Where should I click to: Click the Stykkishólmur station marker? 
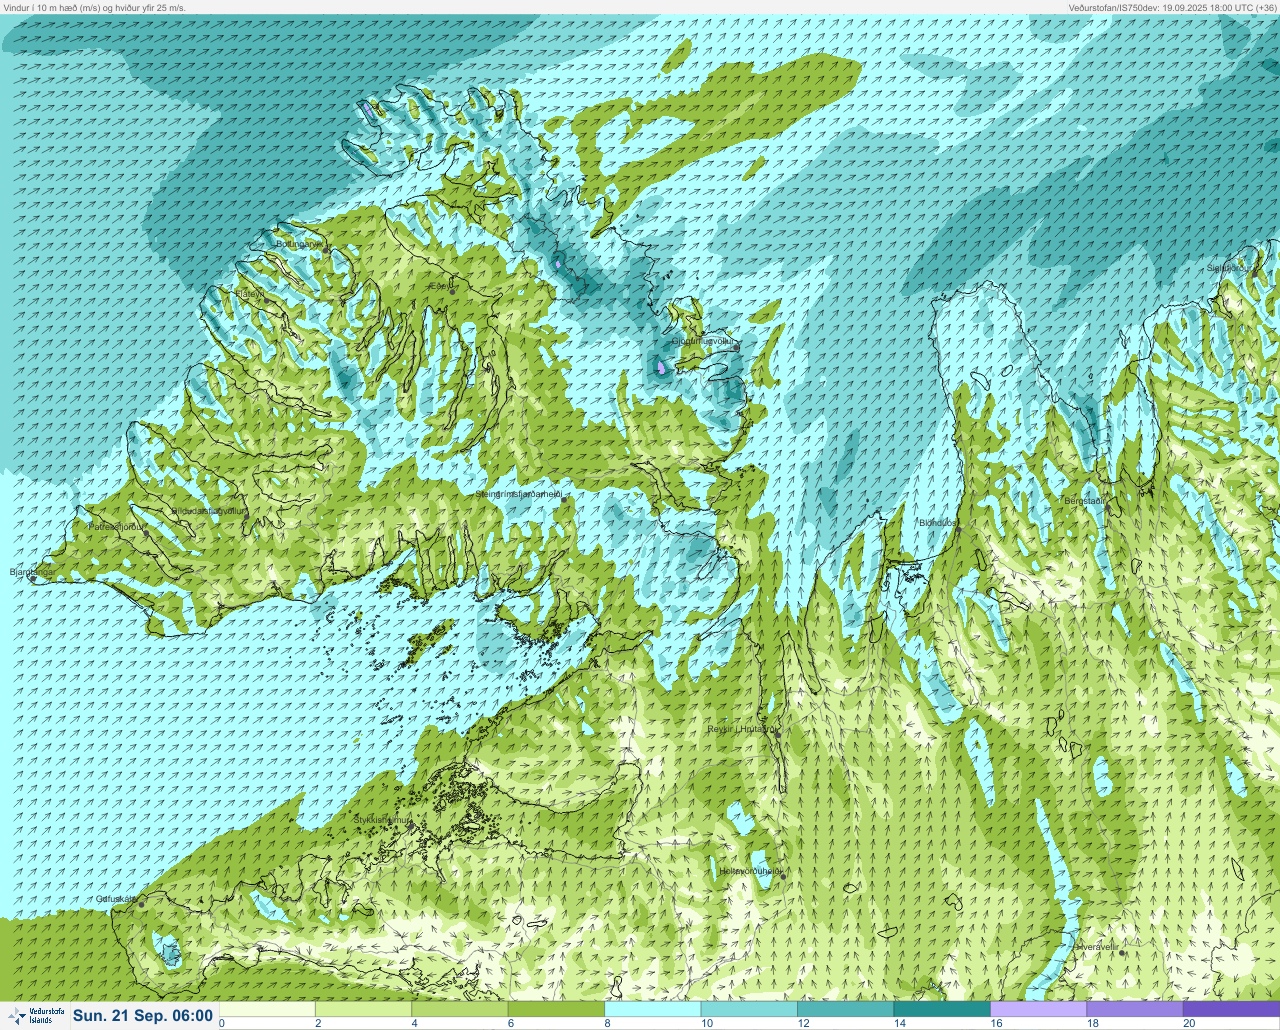(x=411, y=826)
